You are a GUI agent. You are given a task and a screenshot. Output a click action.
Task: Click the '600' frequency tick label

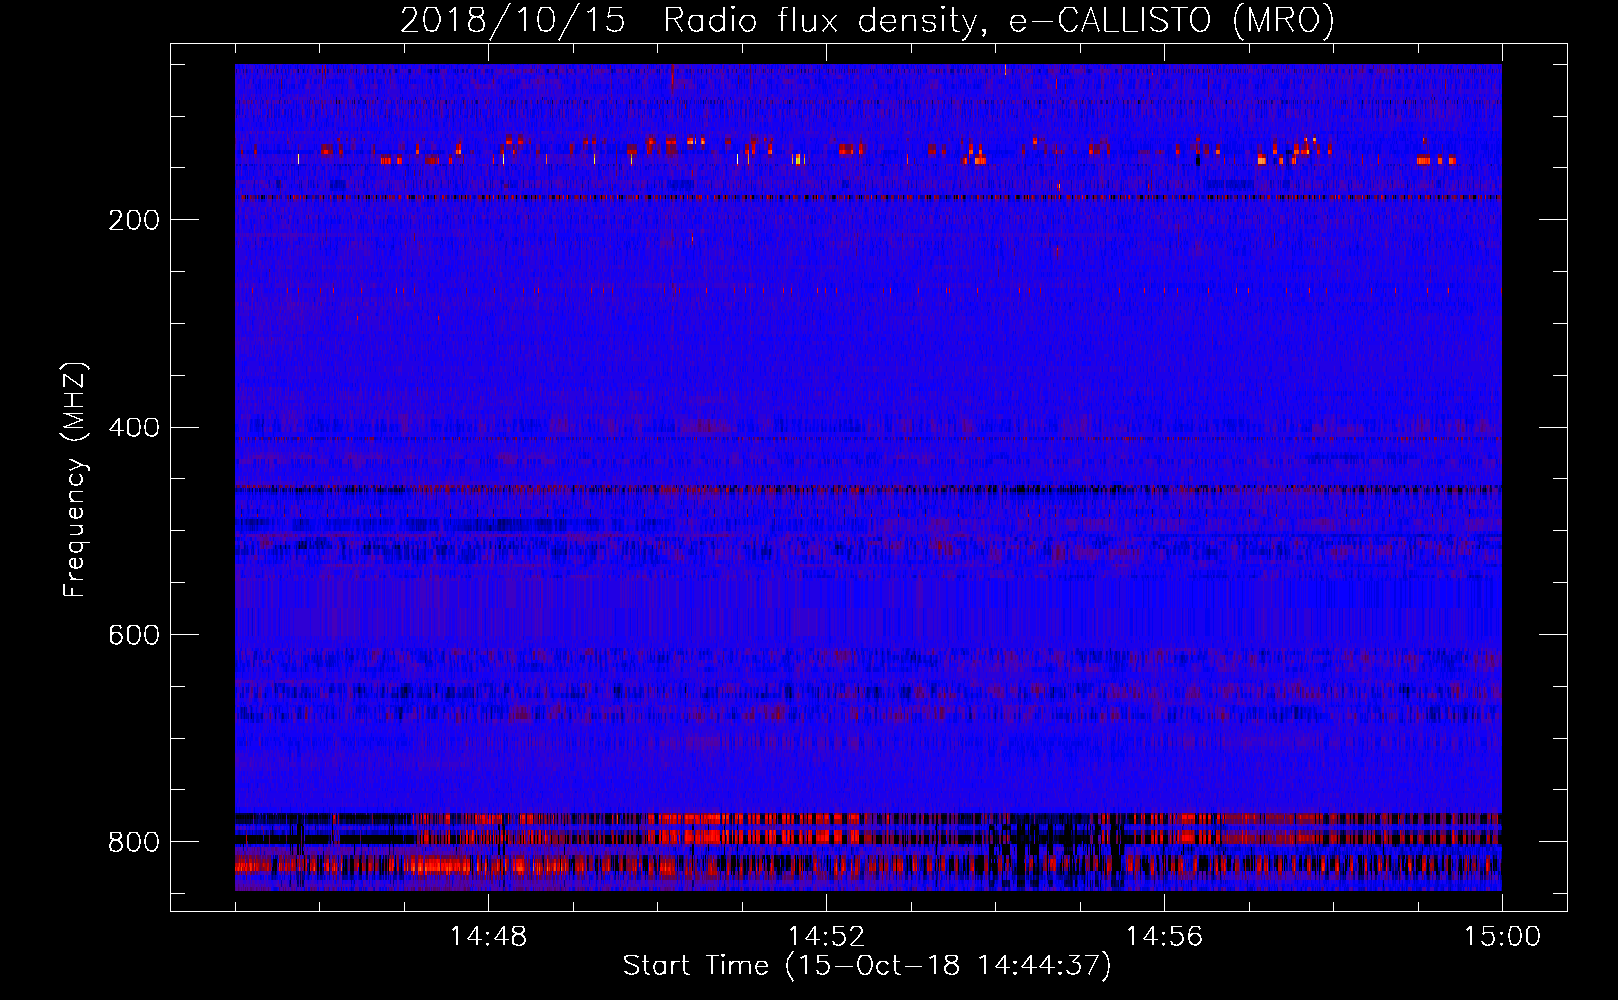[133, 635]
